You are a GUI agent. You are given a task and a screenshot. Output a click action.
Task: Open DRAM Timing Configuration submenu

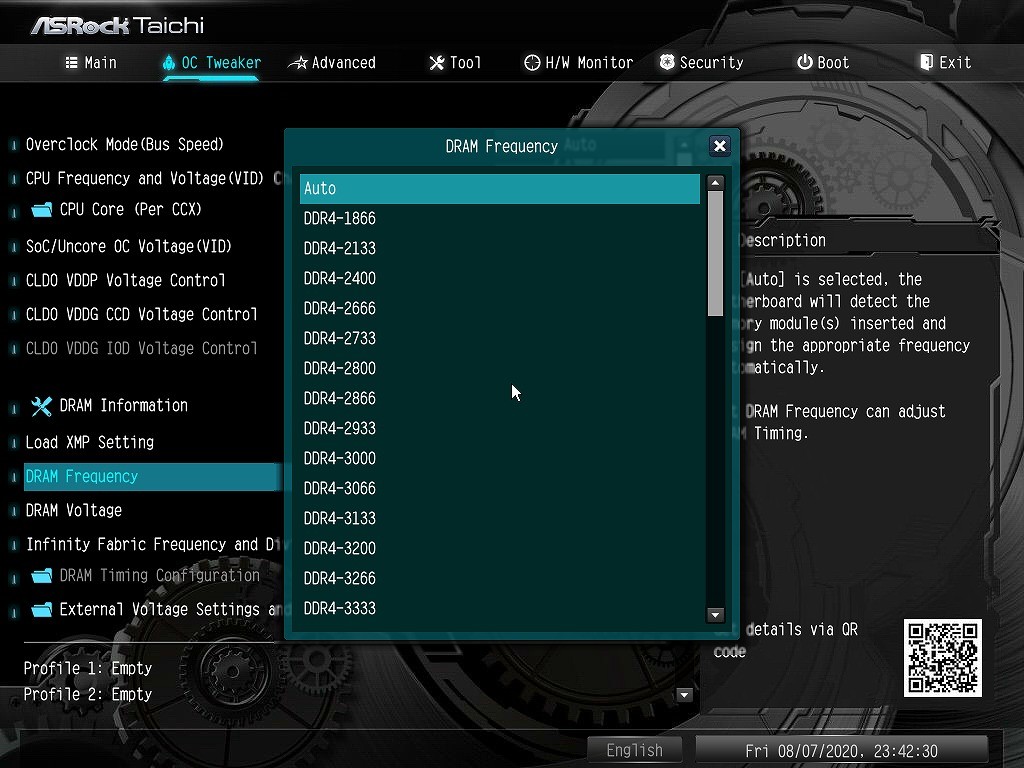[x=159, y=575]
